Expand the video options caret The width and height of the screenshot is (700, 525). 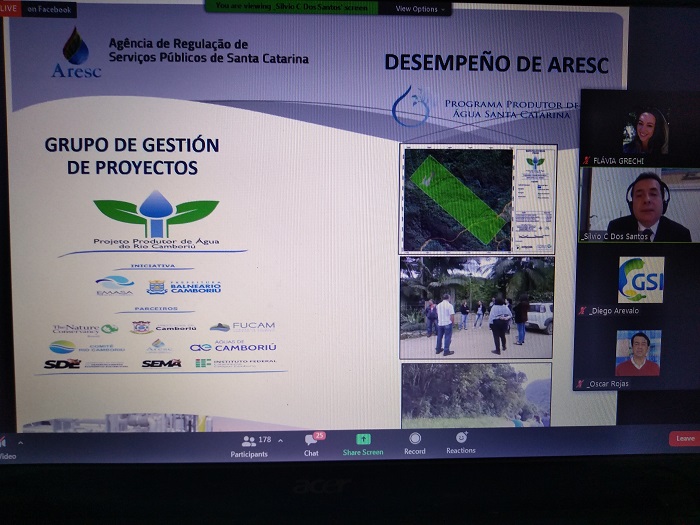[21, 443]
